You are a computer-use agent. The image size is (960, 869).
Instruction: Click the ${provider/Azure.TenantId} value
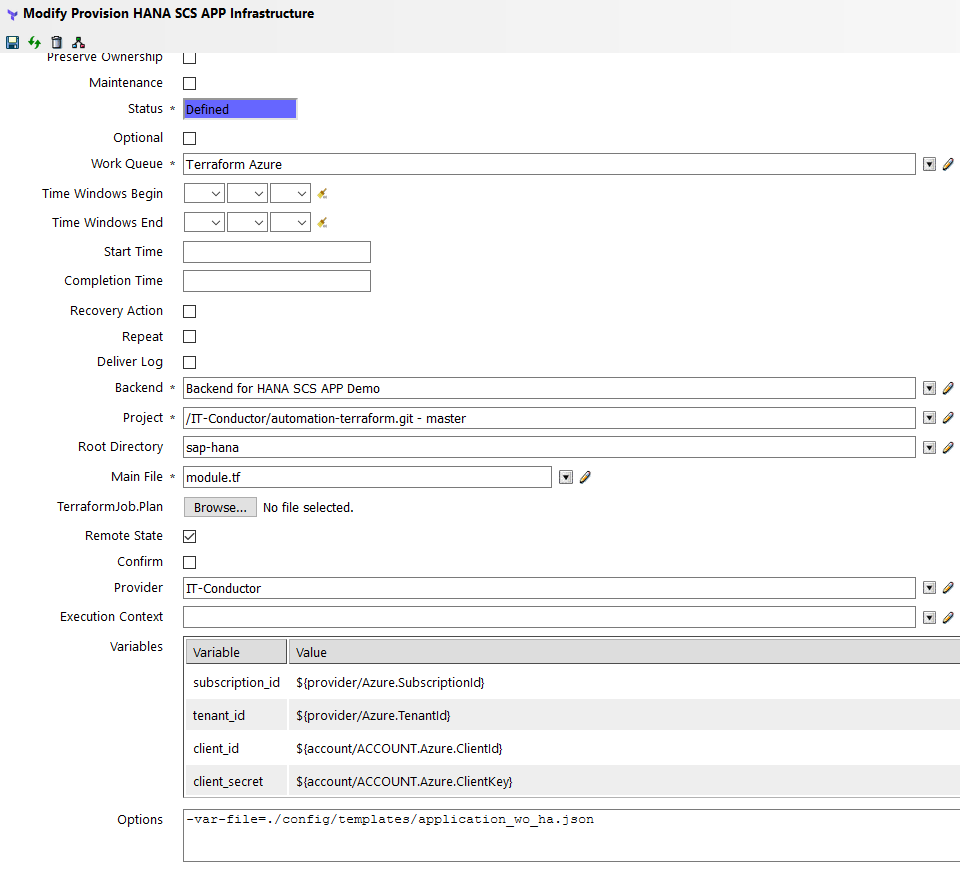pos(373,715)
